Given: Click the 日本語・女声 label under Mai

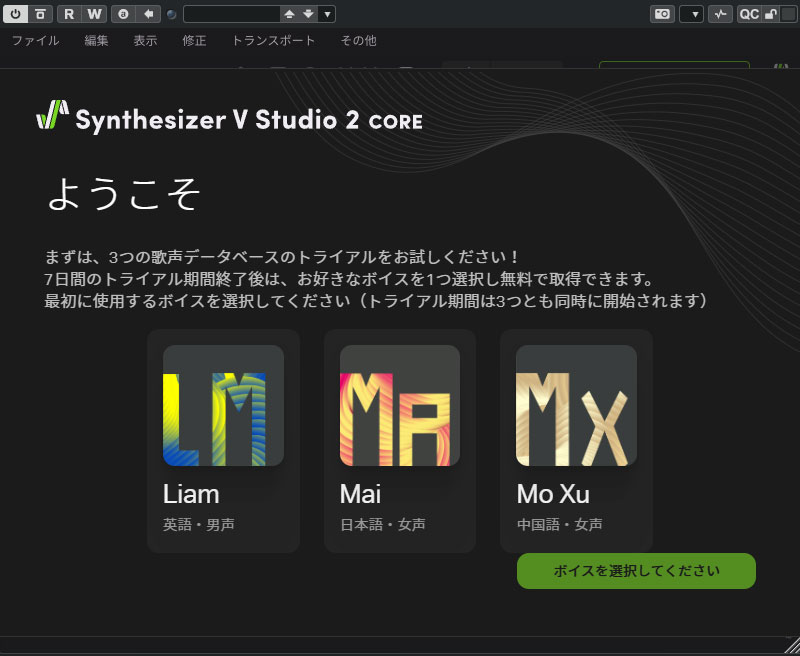Looking at the screenshot, I should (x=383, y=524).
